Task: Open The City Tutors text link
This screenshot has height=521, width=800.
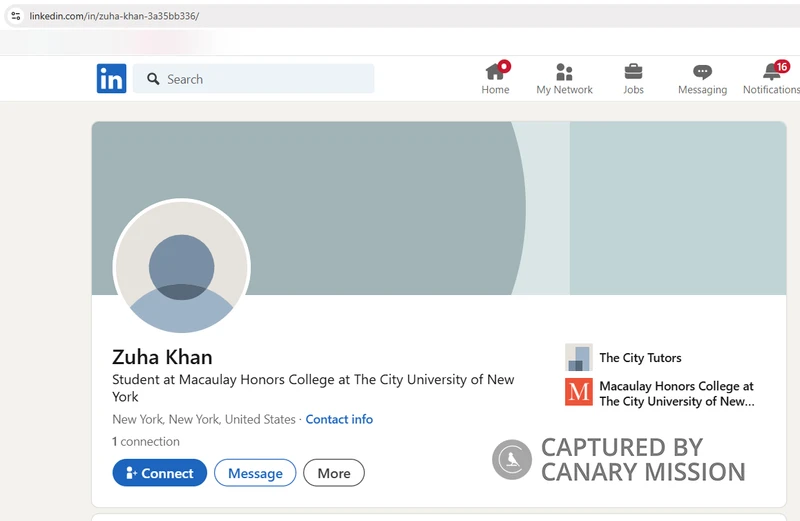Action: [x=640, y=358]
